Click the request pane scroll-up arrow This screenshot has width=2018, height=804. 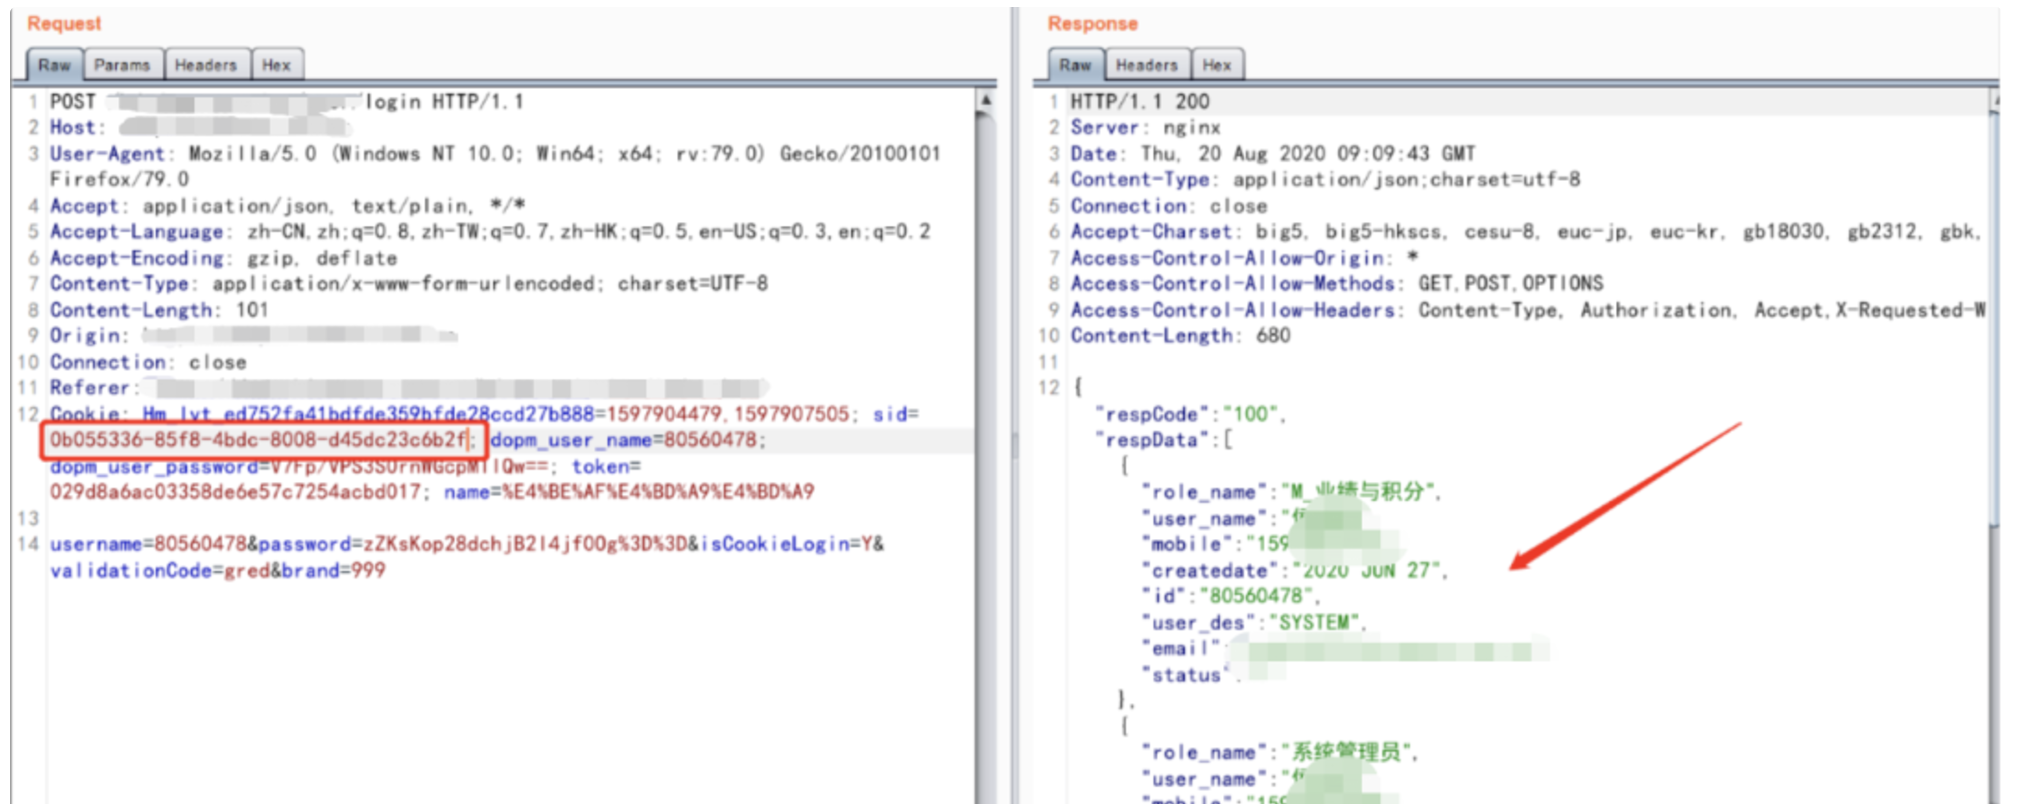click(985, 100)
